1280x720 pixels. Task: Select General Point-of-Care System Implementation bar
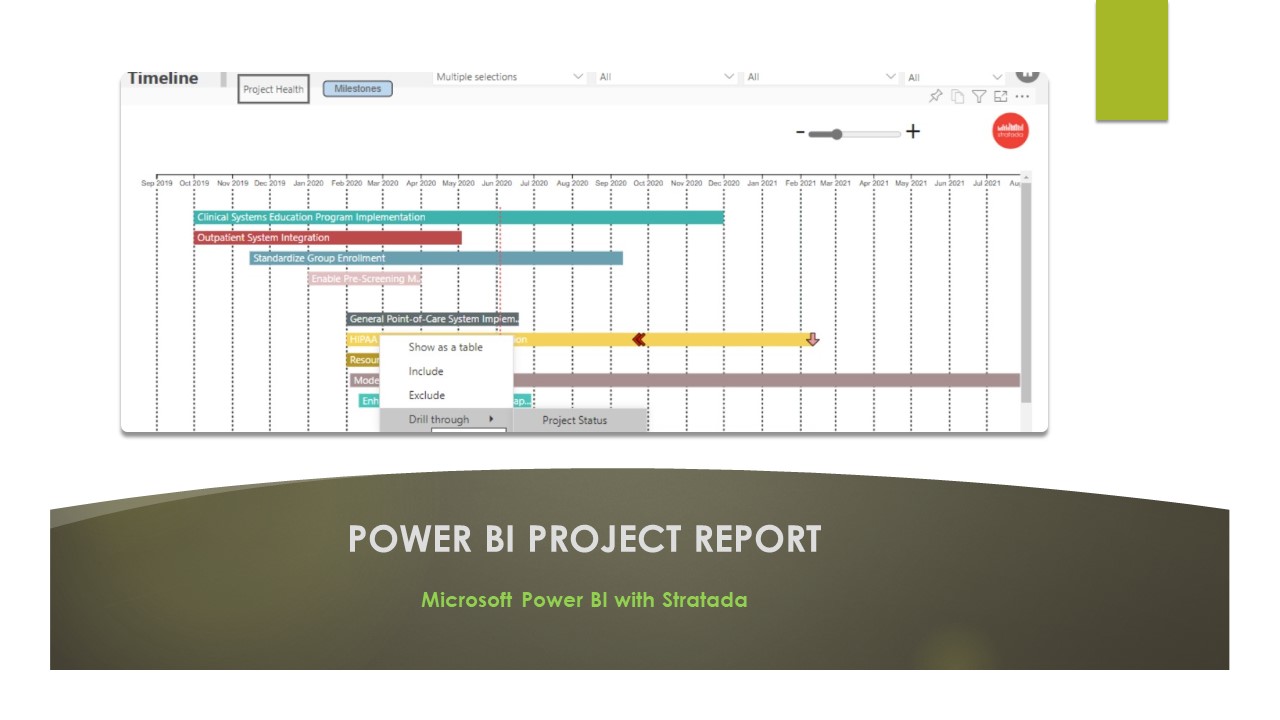(433, 319)
